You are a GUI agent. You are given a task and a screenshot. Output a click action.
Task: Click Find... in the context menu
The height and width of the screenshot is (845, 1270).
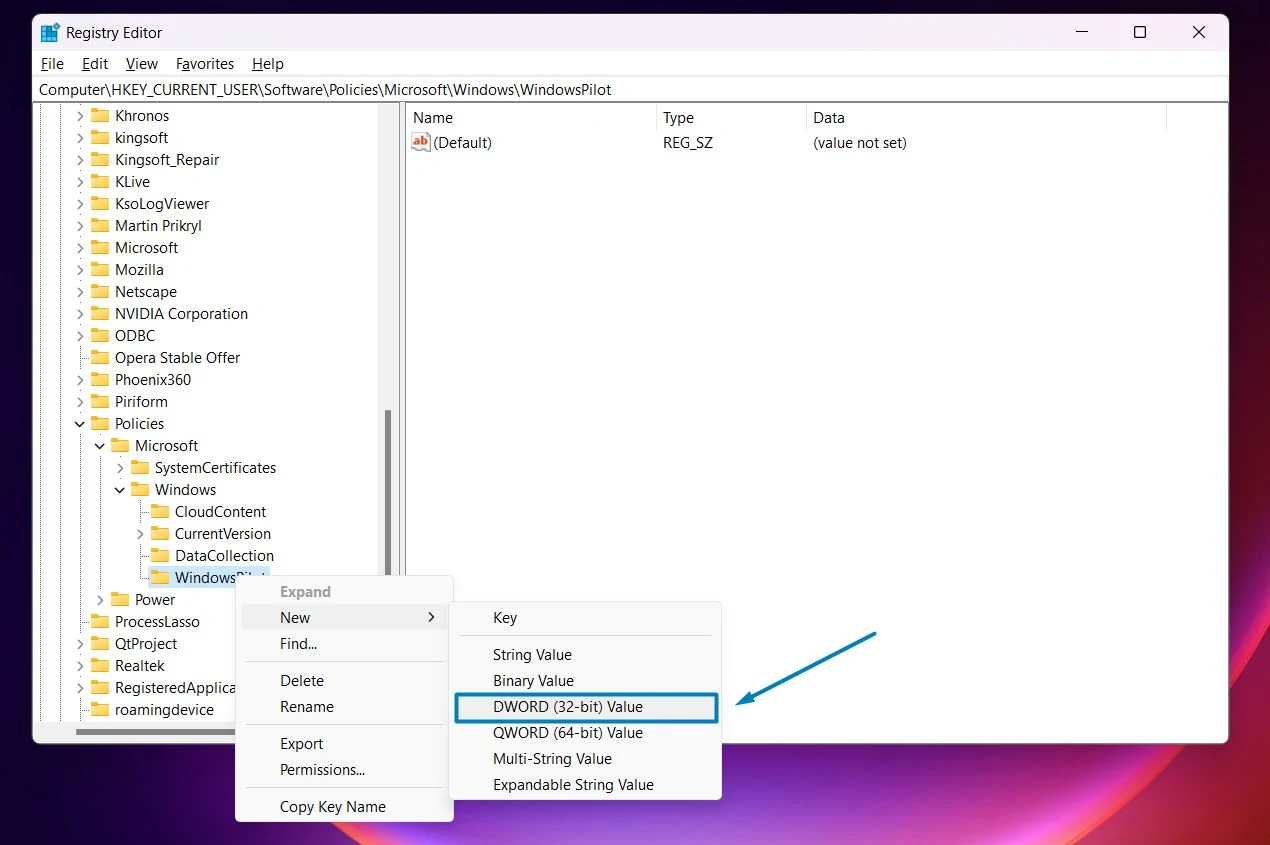344,644
